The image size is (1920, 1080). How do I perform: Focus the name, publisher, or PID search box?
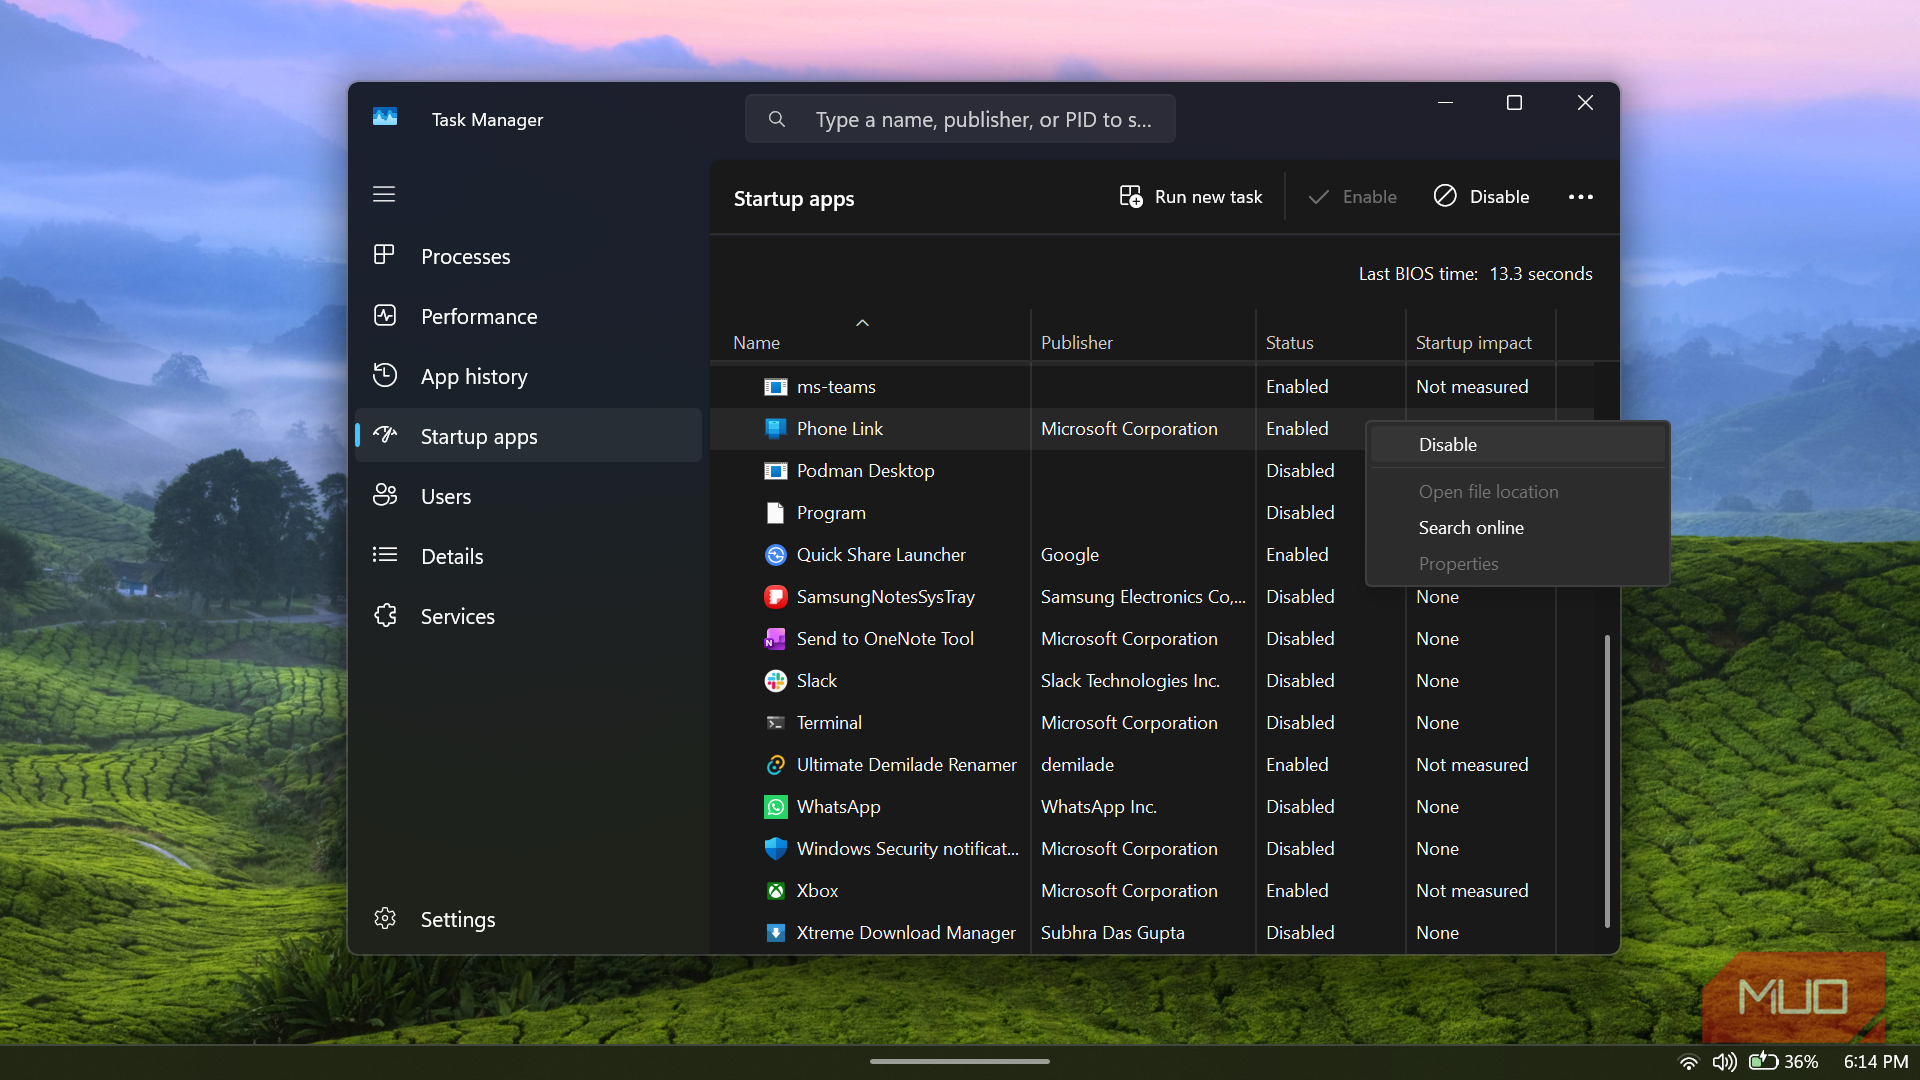pos(960,119)
